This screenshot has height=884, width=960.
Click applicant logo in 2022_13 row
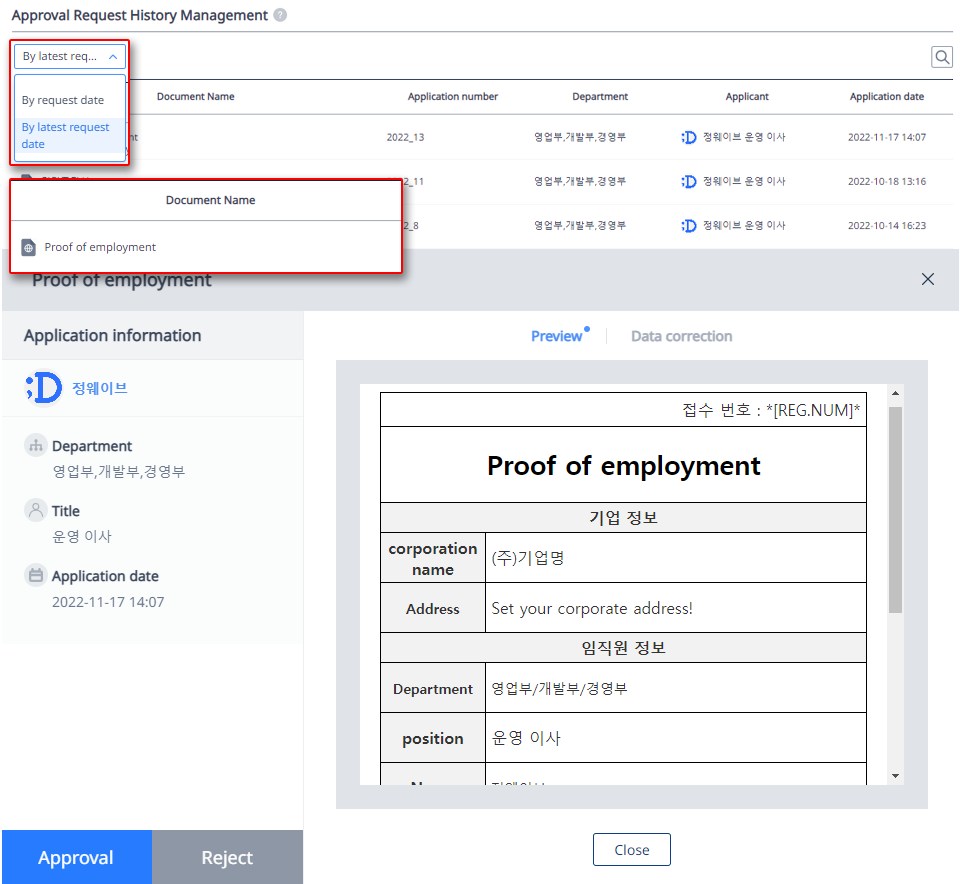coord(689,137)
